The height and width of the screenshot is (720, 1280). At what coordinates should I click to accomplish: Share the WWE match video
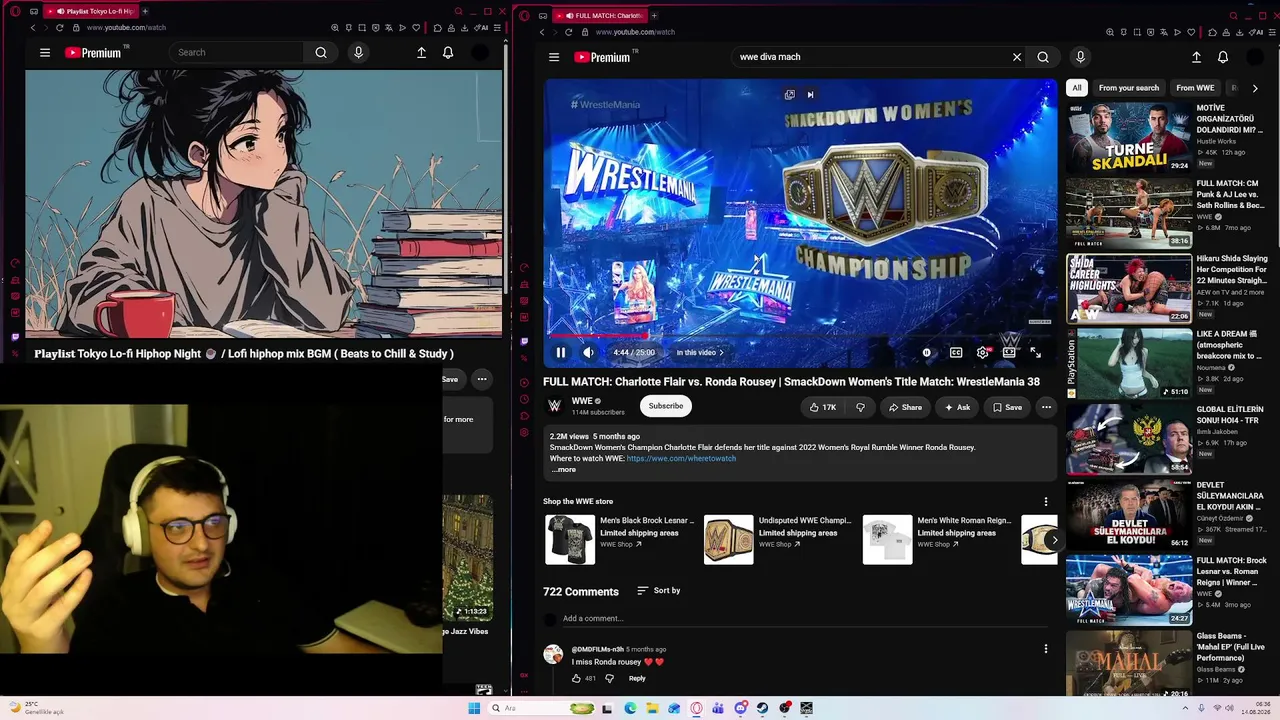point(905,407)
